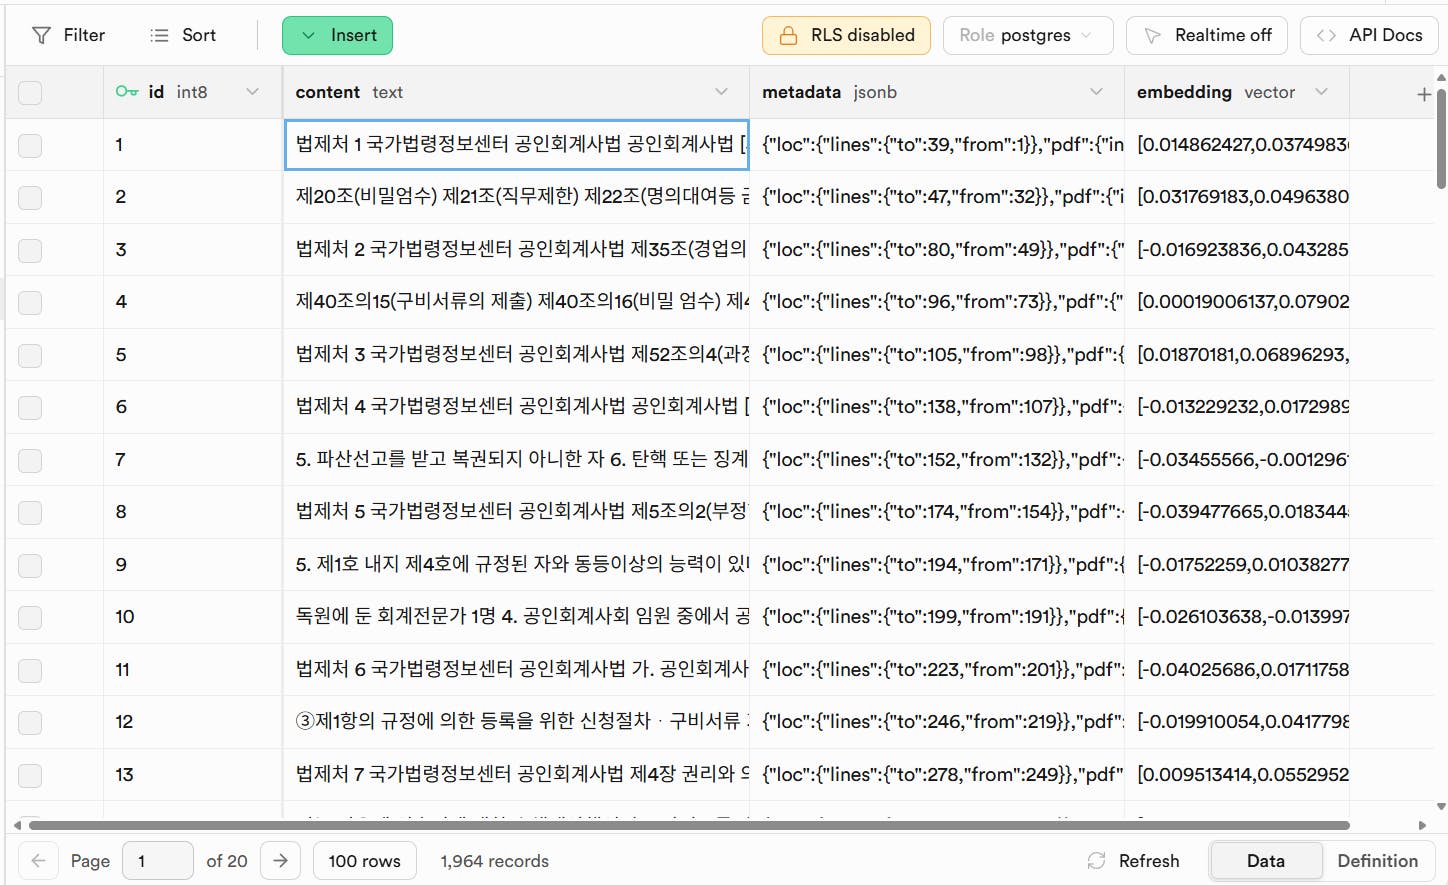Image resolution: width=1448 pixels, height=885 pixels.
Task: Open the embedding column header menu chevron
Action: [x=1321, y=92]
